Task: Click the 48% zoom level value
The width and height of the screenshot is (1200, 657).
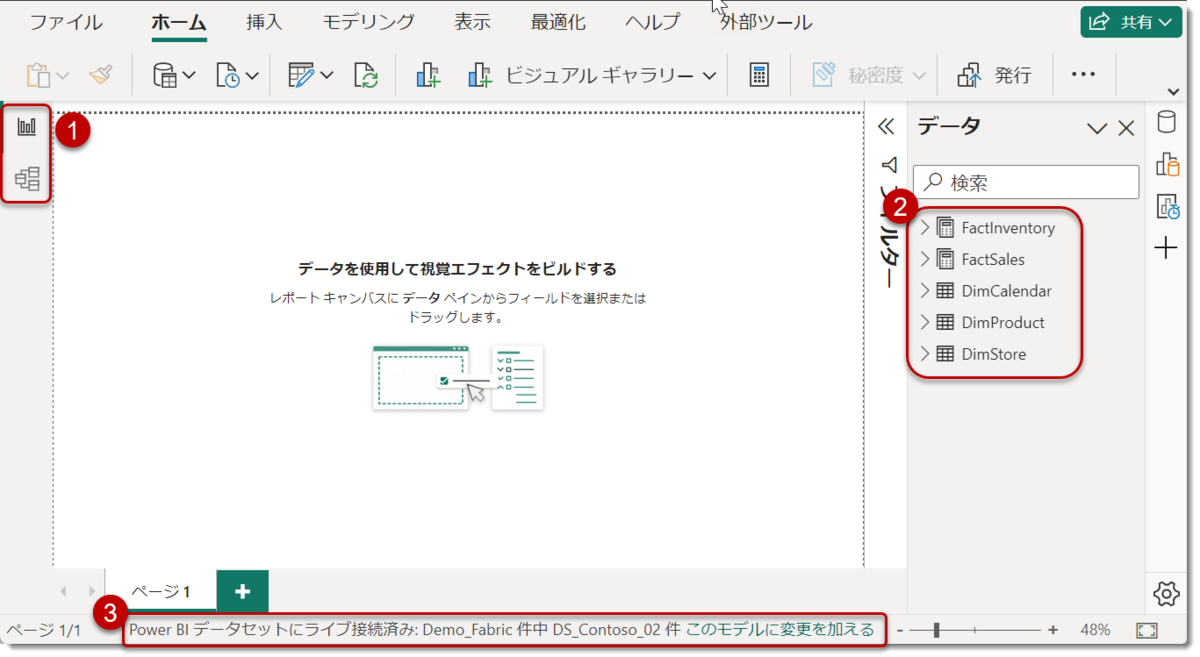Action: [1095, 630]
